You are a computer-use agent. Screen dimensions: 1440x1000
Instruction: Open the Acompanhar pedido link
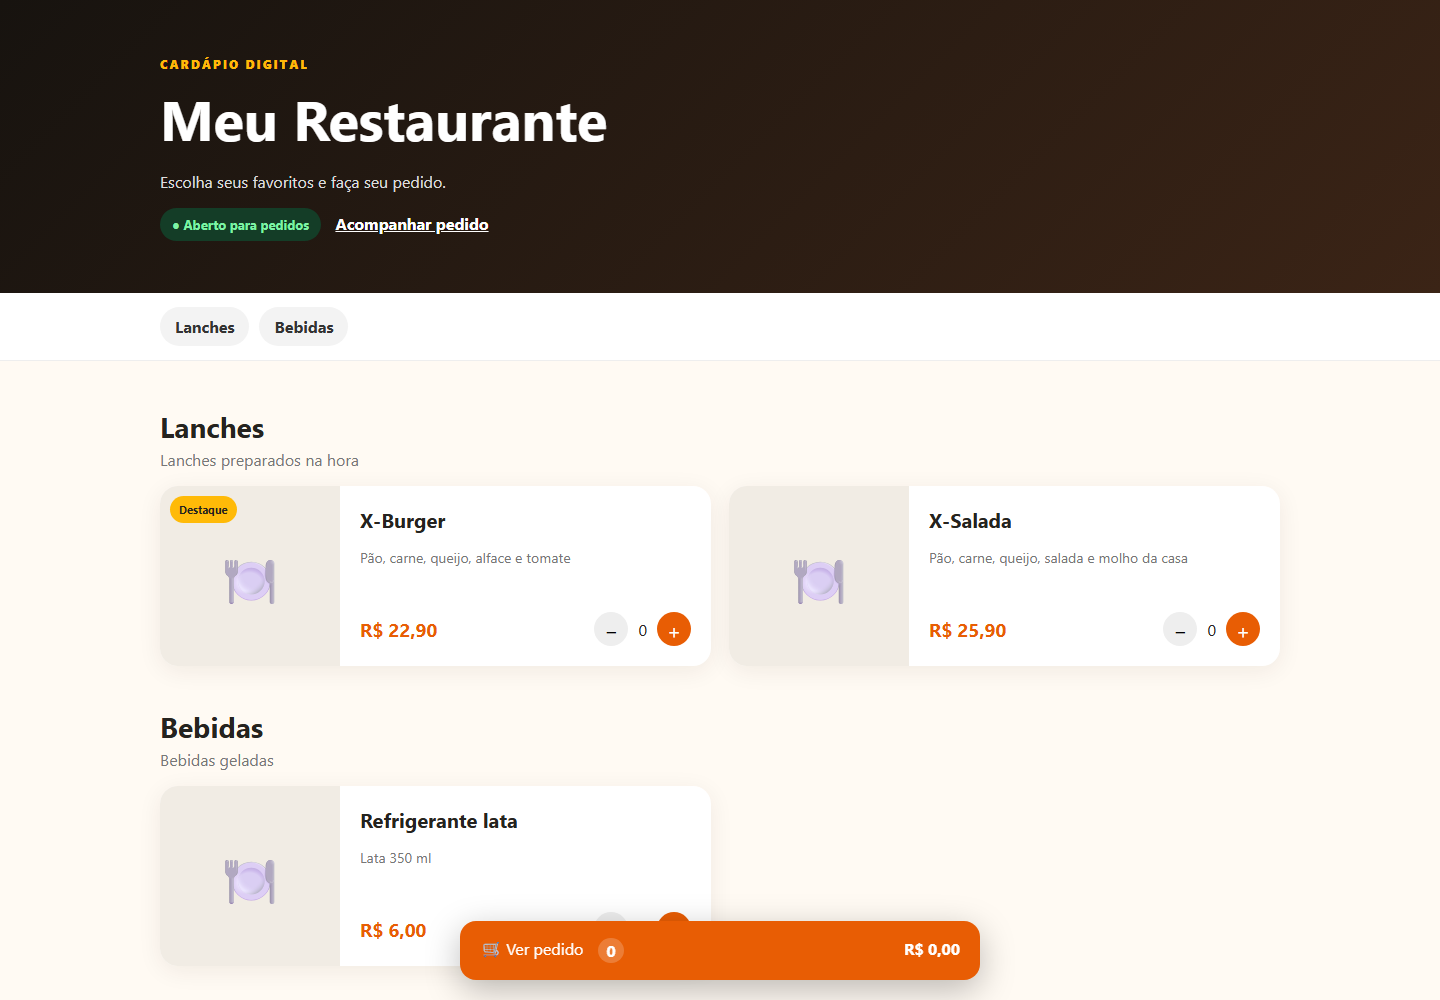click(412, 224)
